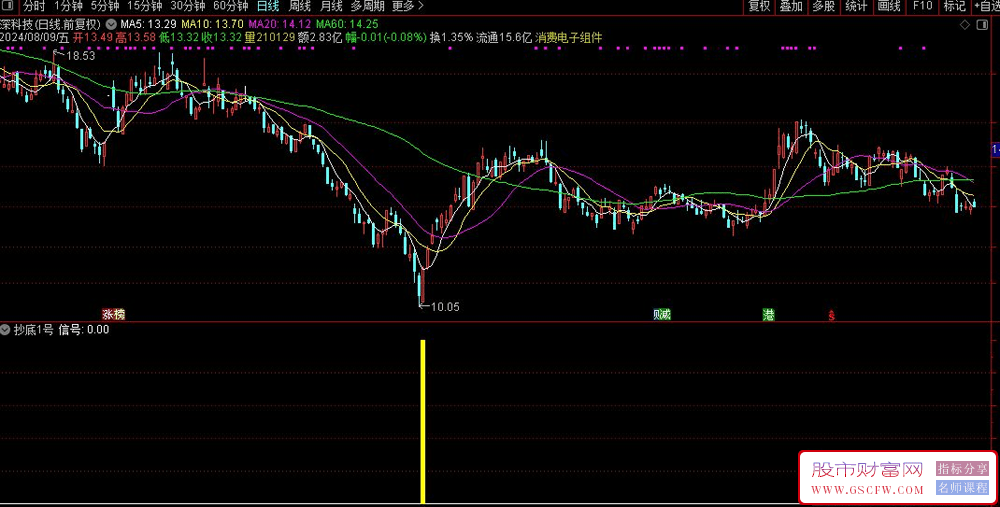Click the 涨榜 marker on the chart

(x=114, y=314)
